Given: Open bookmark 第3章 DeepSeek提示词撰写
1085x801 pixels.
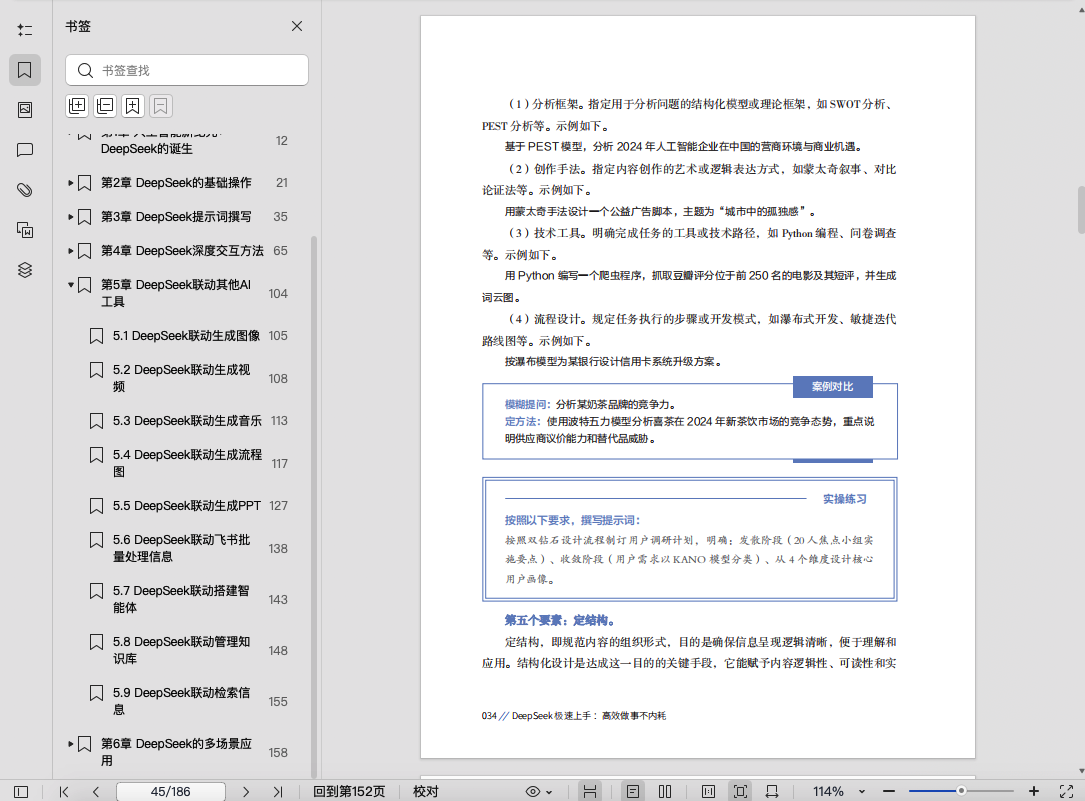Looking at the screenshot, I should [176, 217].
